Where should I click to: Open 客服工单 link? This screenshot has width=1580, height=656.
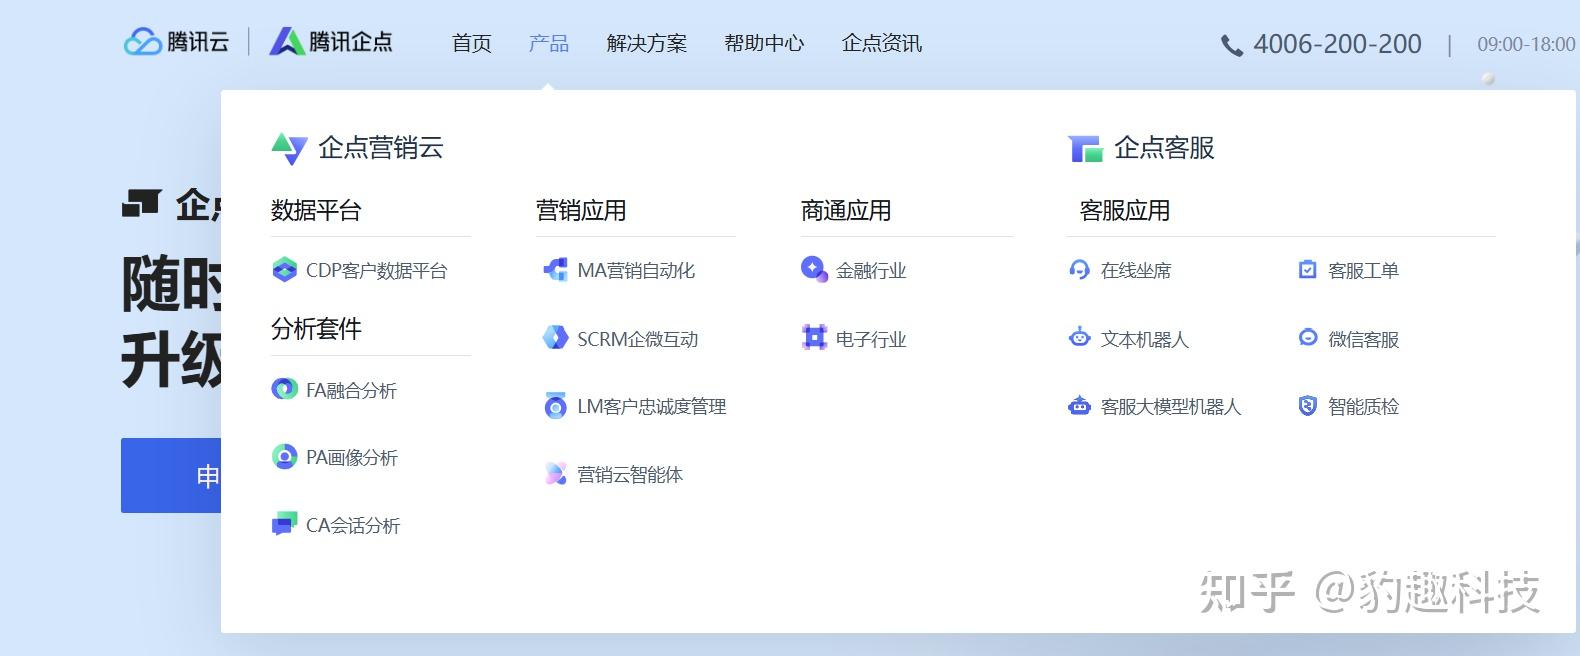point(1364,271)
